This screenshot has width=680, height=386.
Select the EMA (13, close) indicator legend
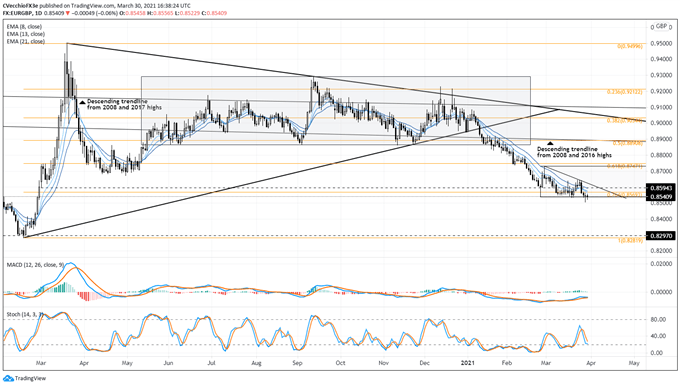25,34
